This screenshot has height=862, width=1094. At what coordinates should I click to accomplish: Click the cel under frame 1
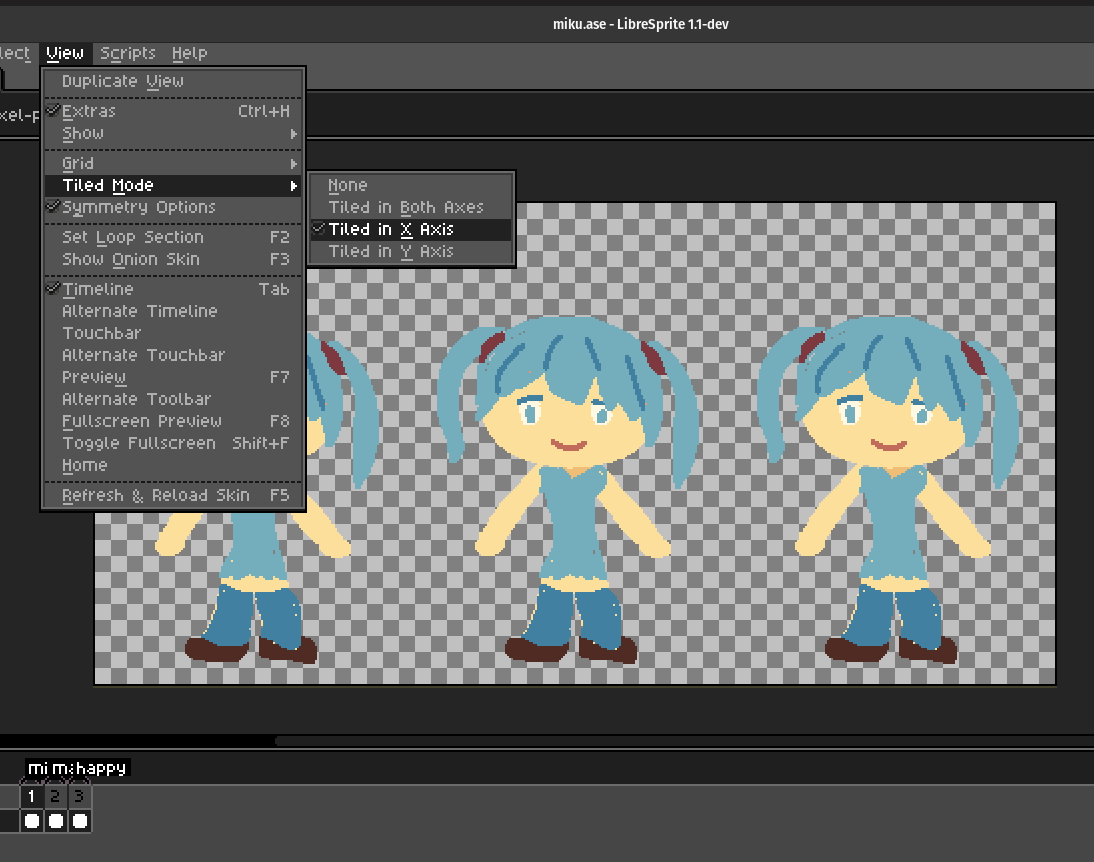[32, 821]
